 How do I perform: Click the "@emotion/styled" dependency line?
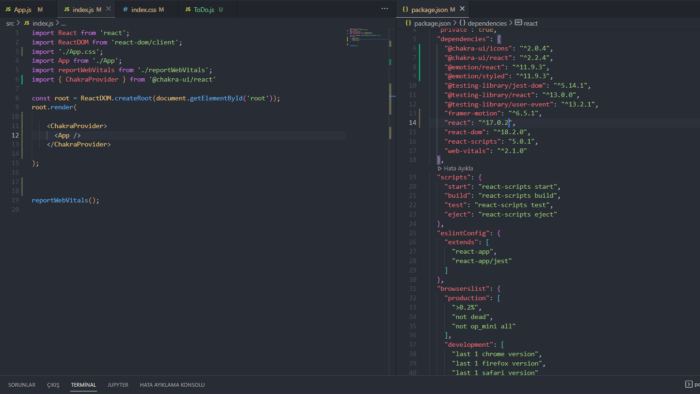[x=499, y=76]
